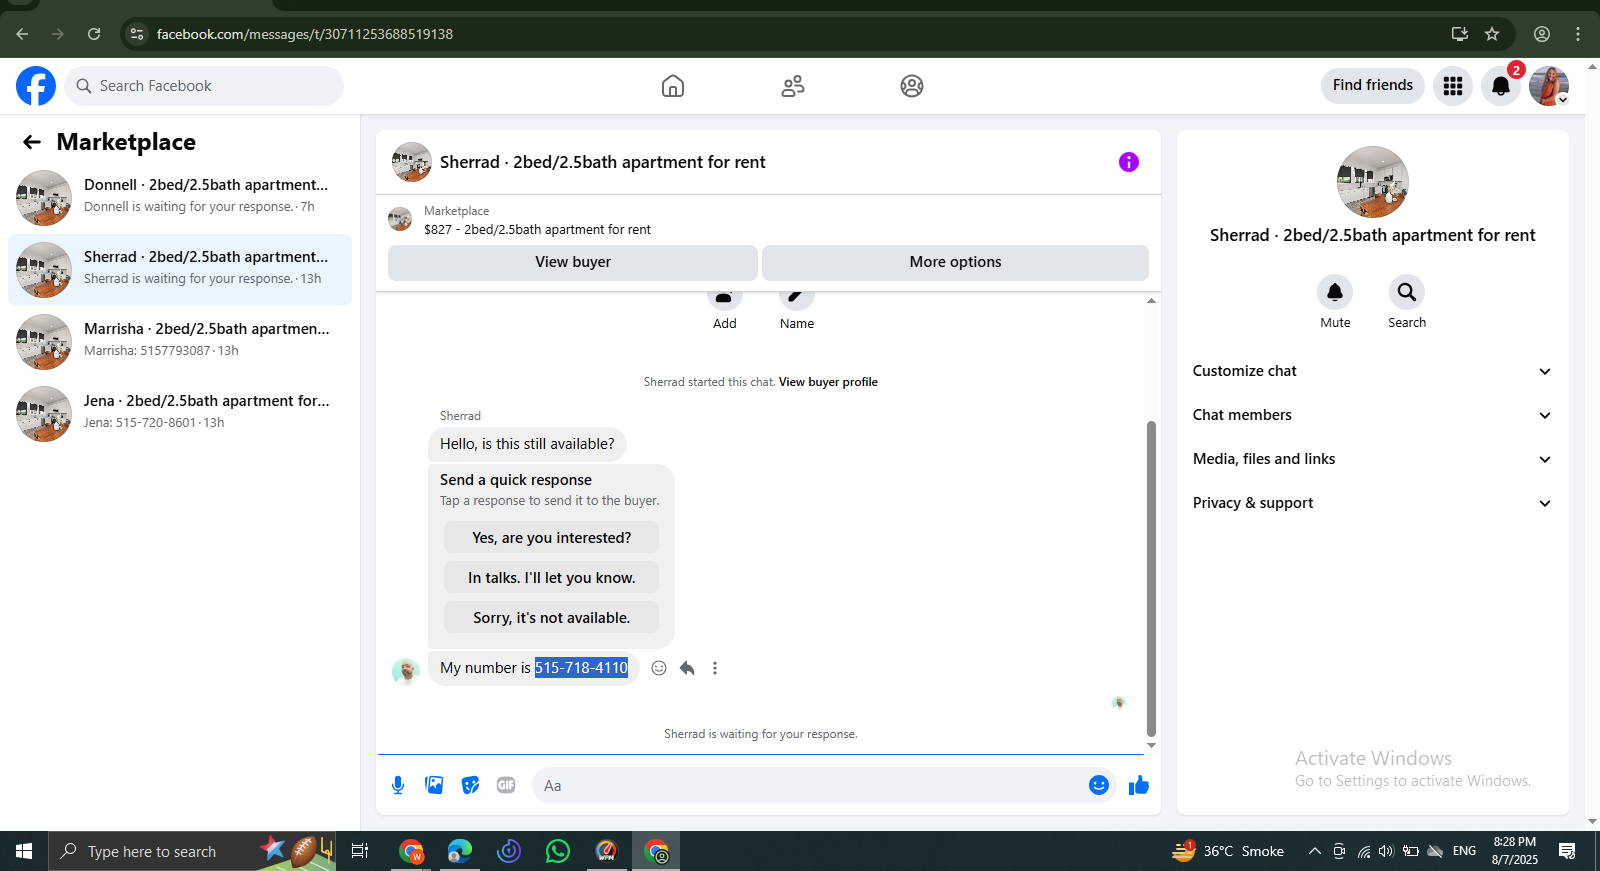The width and height of the screenshot is (1600, 871).
Task: Search in conversation using the magnifier icon
Action: point(1407,292)
